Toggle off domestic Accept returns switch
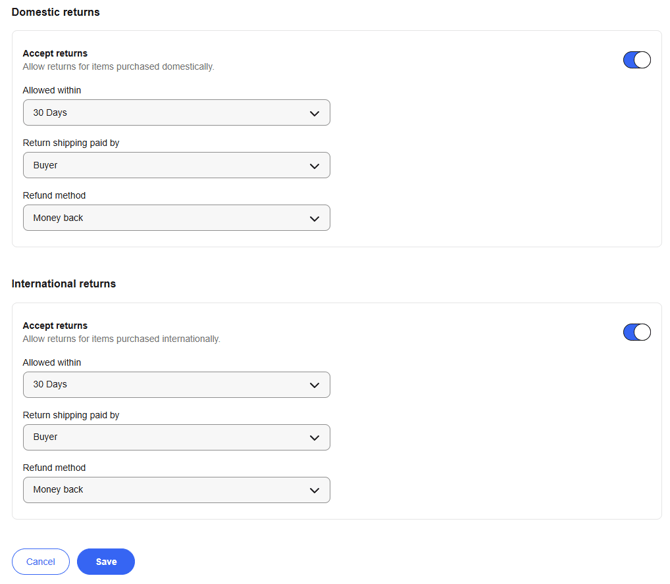The height and width of the screenshot is (584, 670). (x=636, y=60)
